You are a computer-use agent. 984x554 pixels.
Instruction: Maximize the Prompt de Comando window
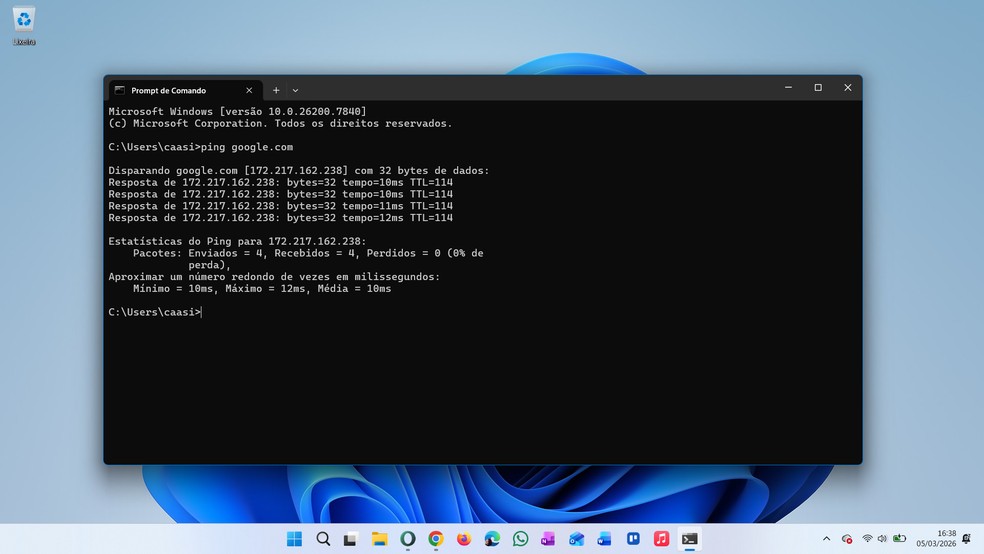pyautogui.click(x=818, y=88)
